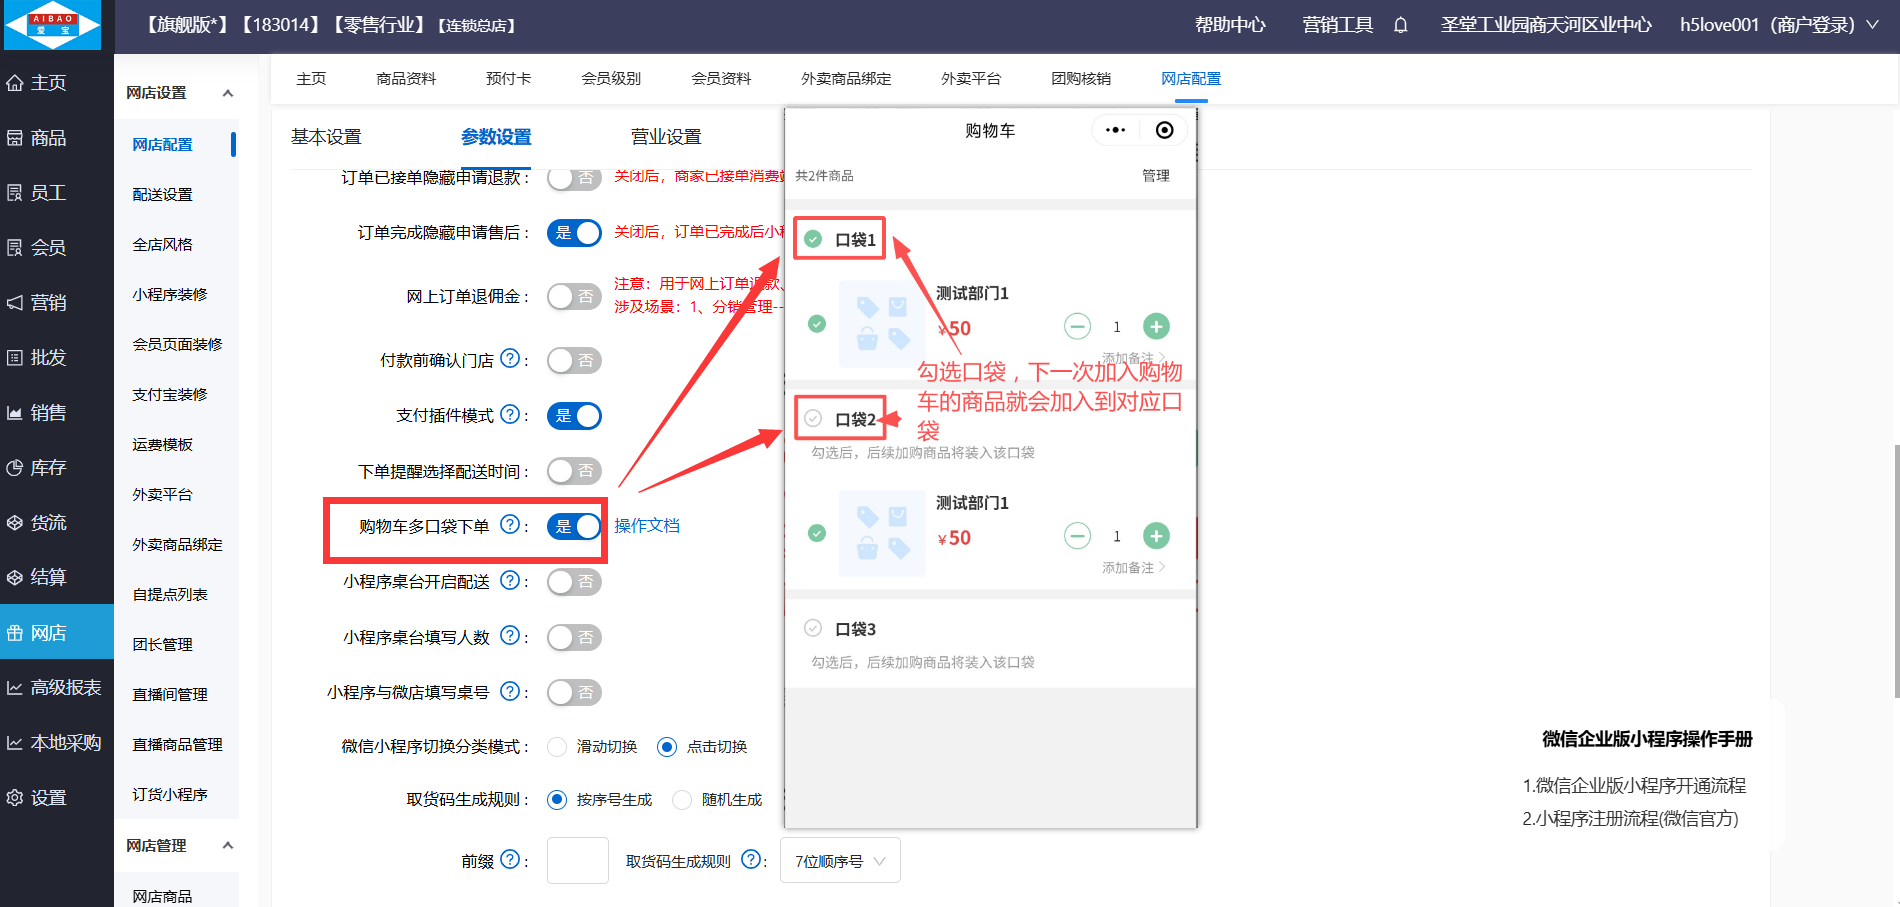Open the 设置 settings sidebar item

(48, 797)
